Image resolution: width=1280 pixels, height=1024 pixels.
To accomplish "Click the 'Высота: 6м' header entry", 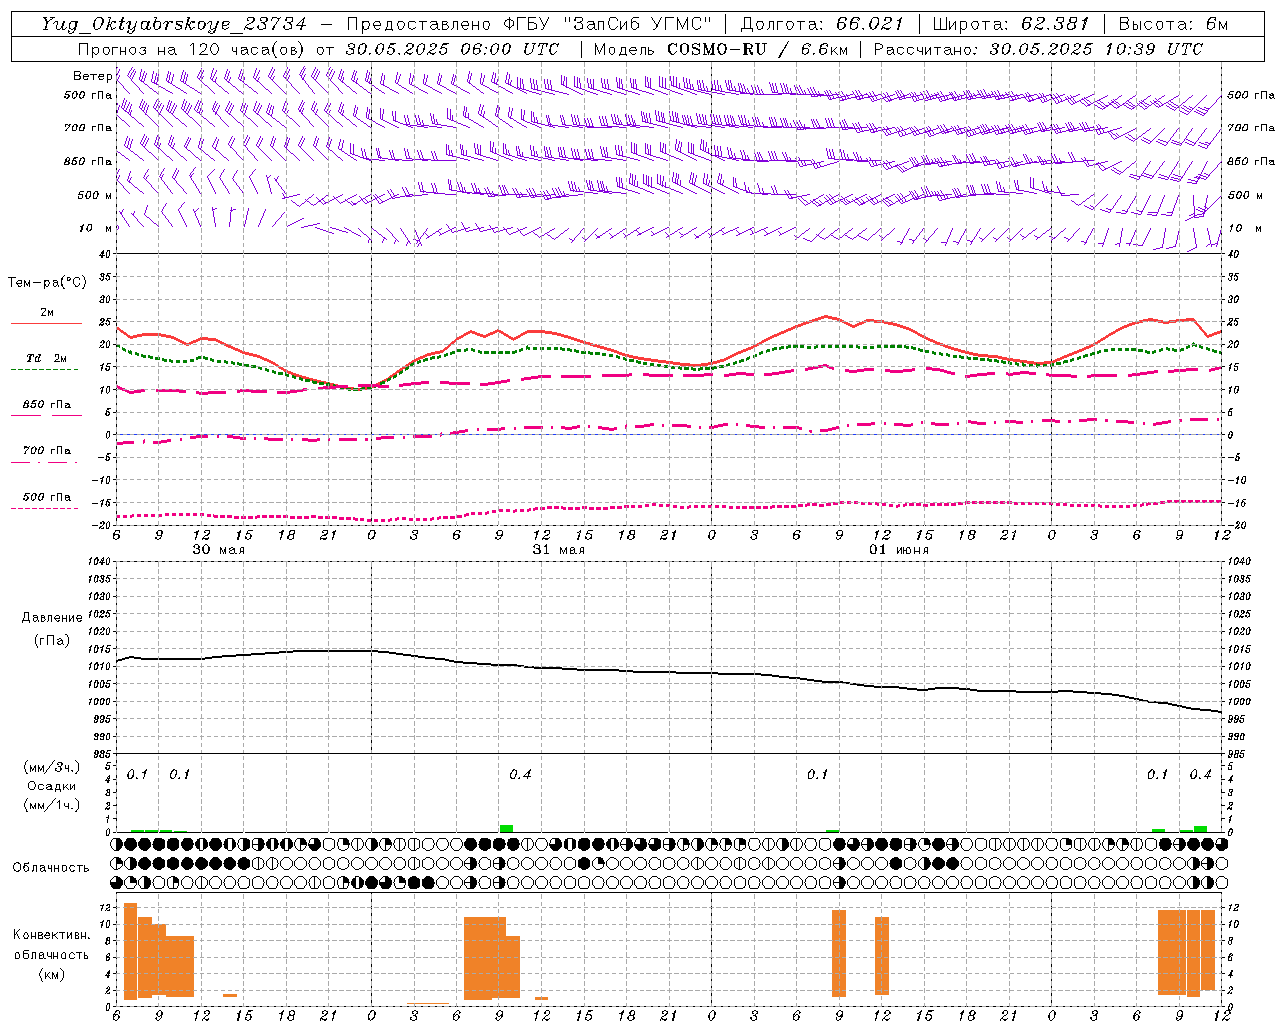I will 1173,24.
